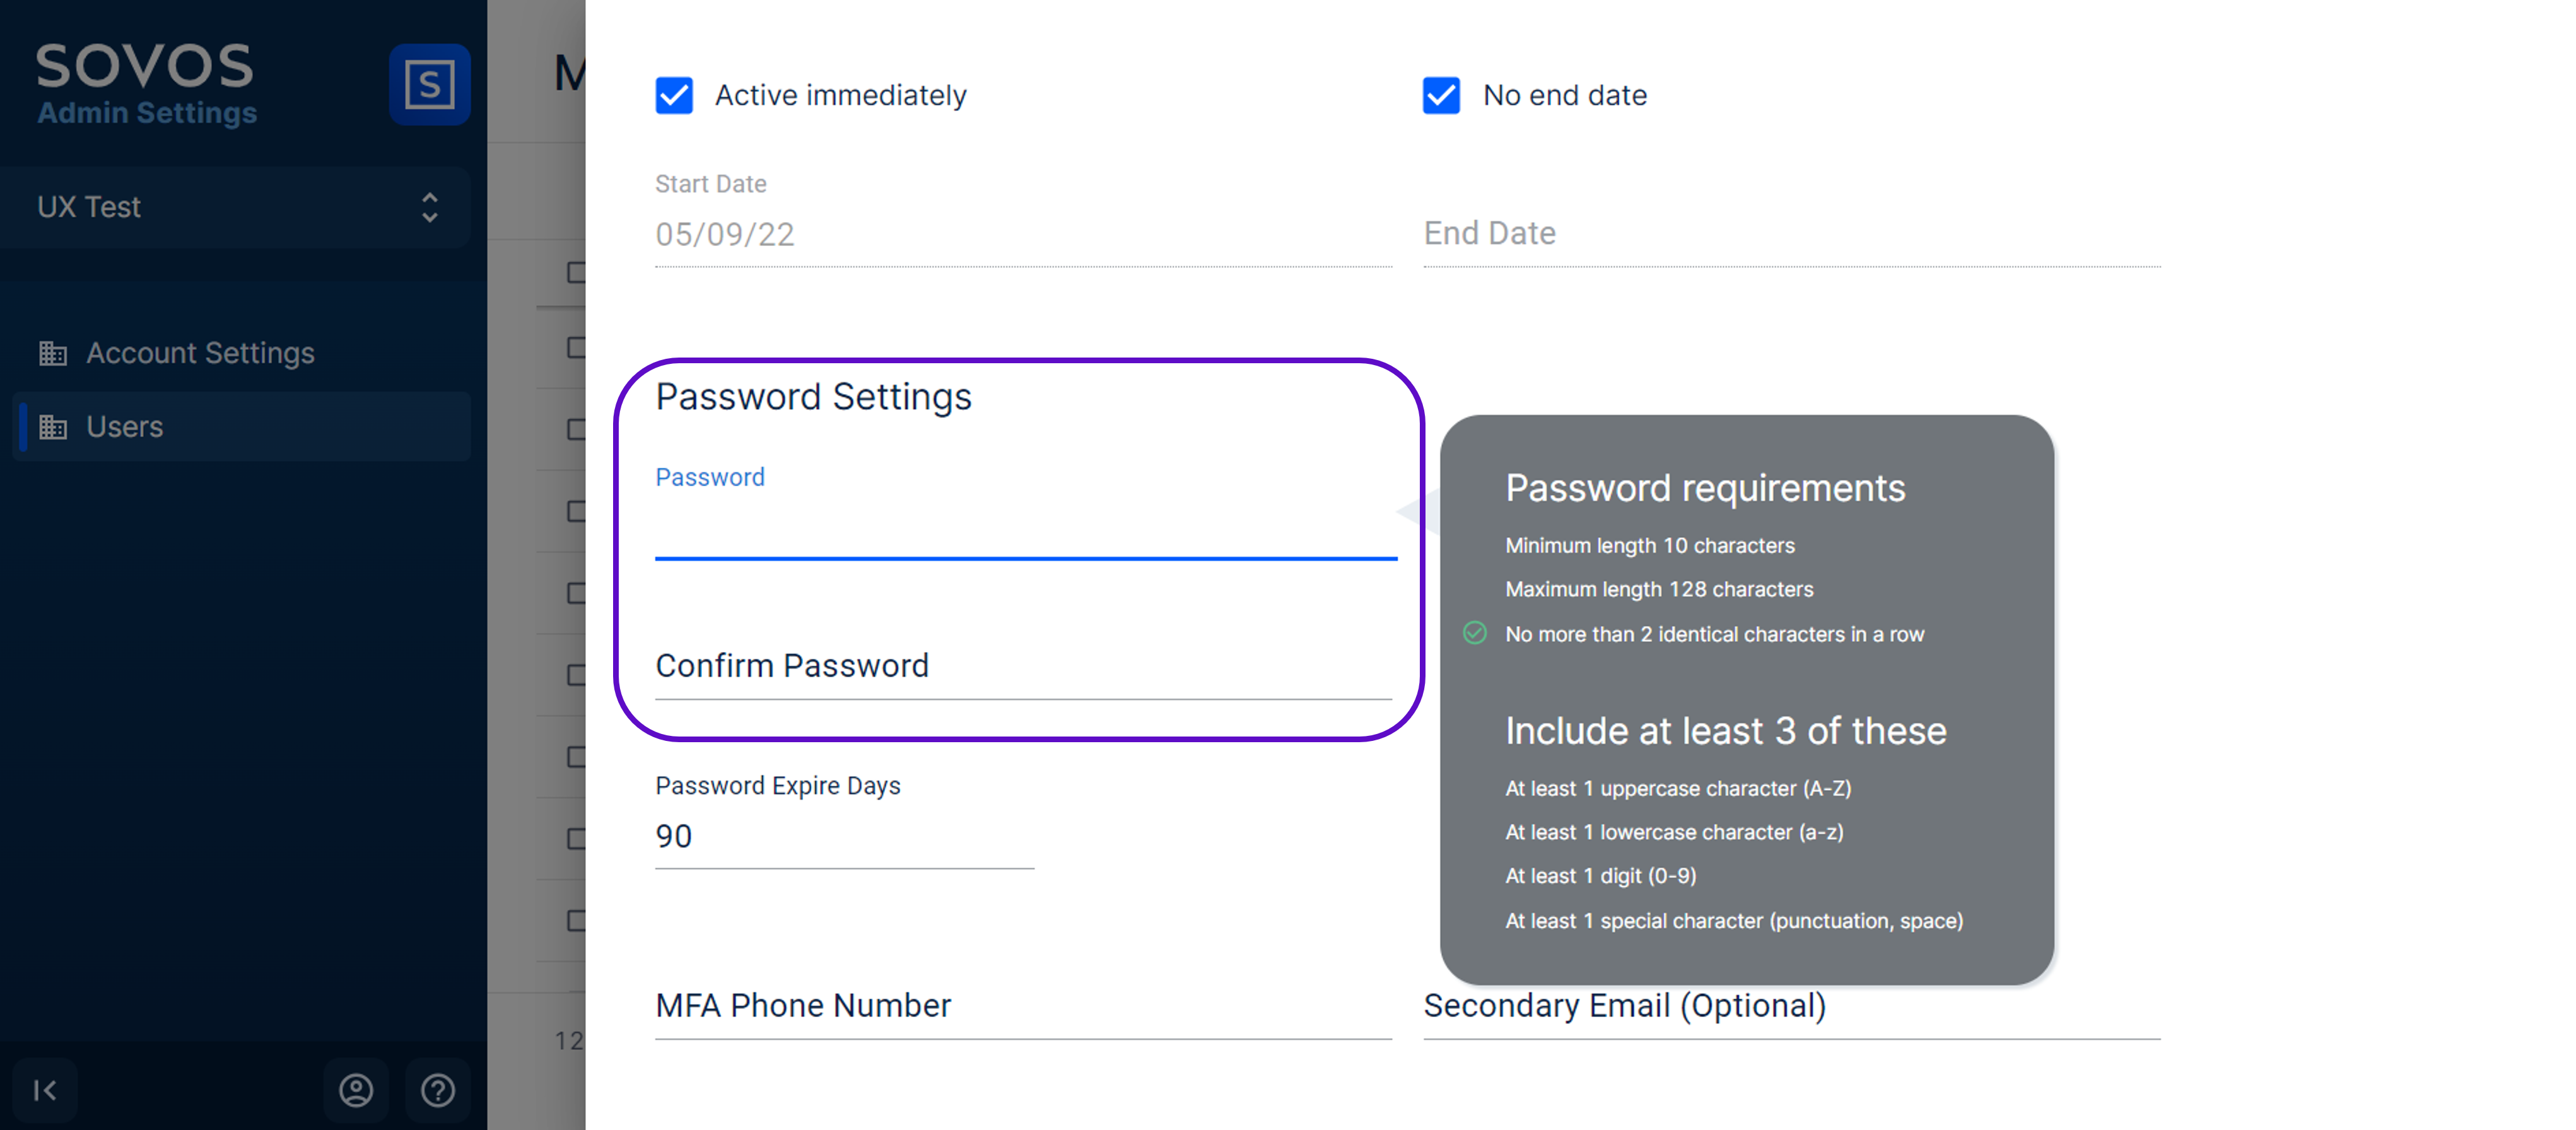Click the Sovos Admin Settings logo text
Viewport: 2576px width, 1130px height.
click(x=146, y=84)
